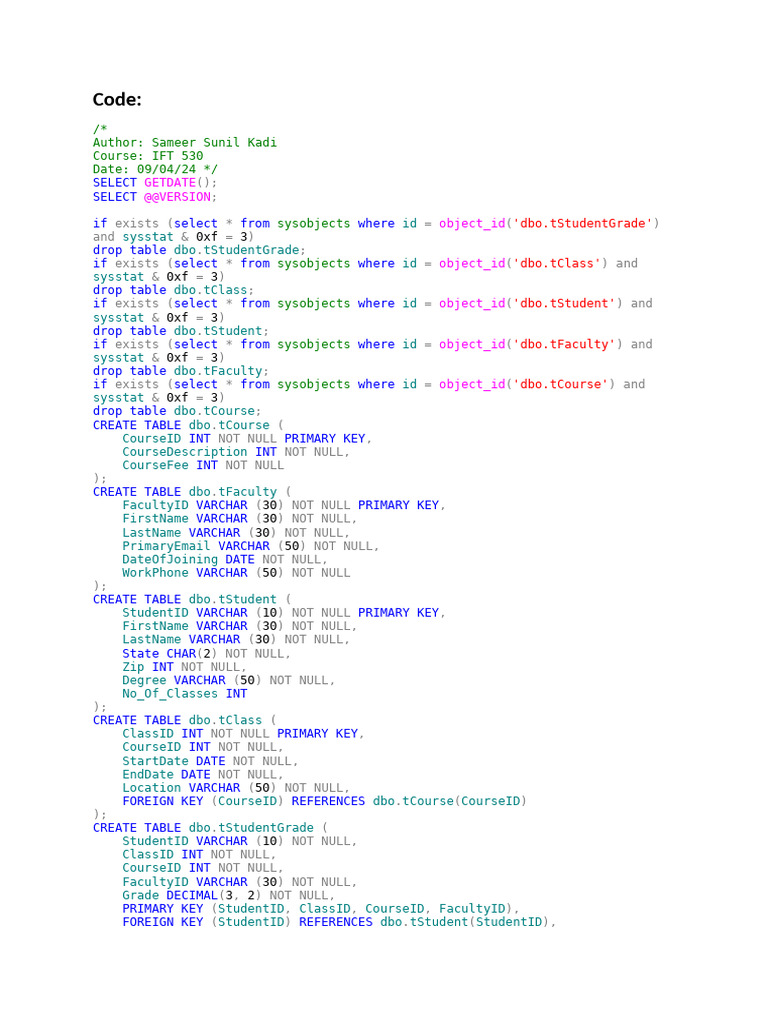Click the 'PrimaryEmail VARCHAR (50)' line
The width and height of the screenshot is (768, 1024).
coord(250,546)
